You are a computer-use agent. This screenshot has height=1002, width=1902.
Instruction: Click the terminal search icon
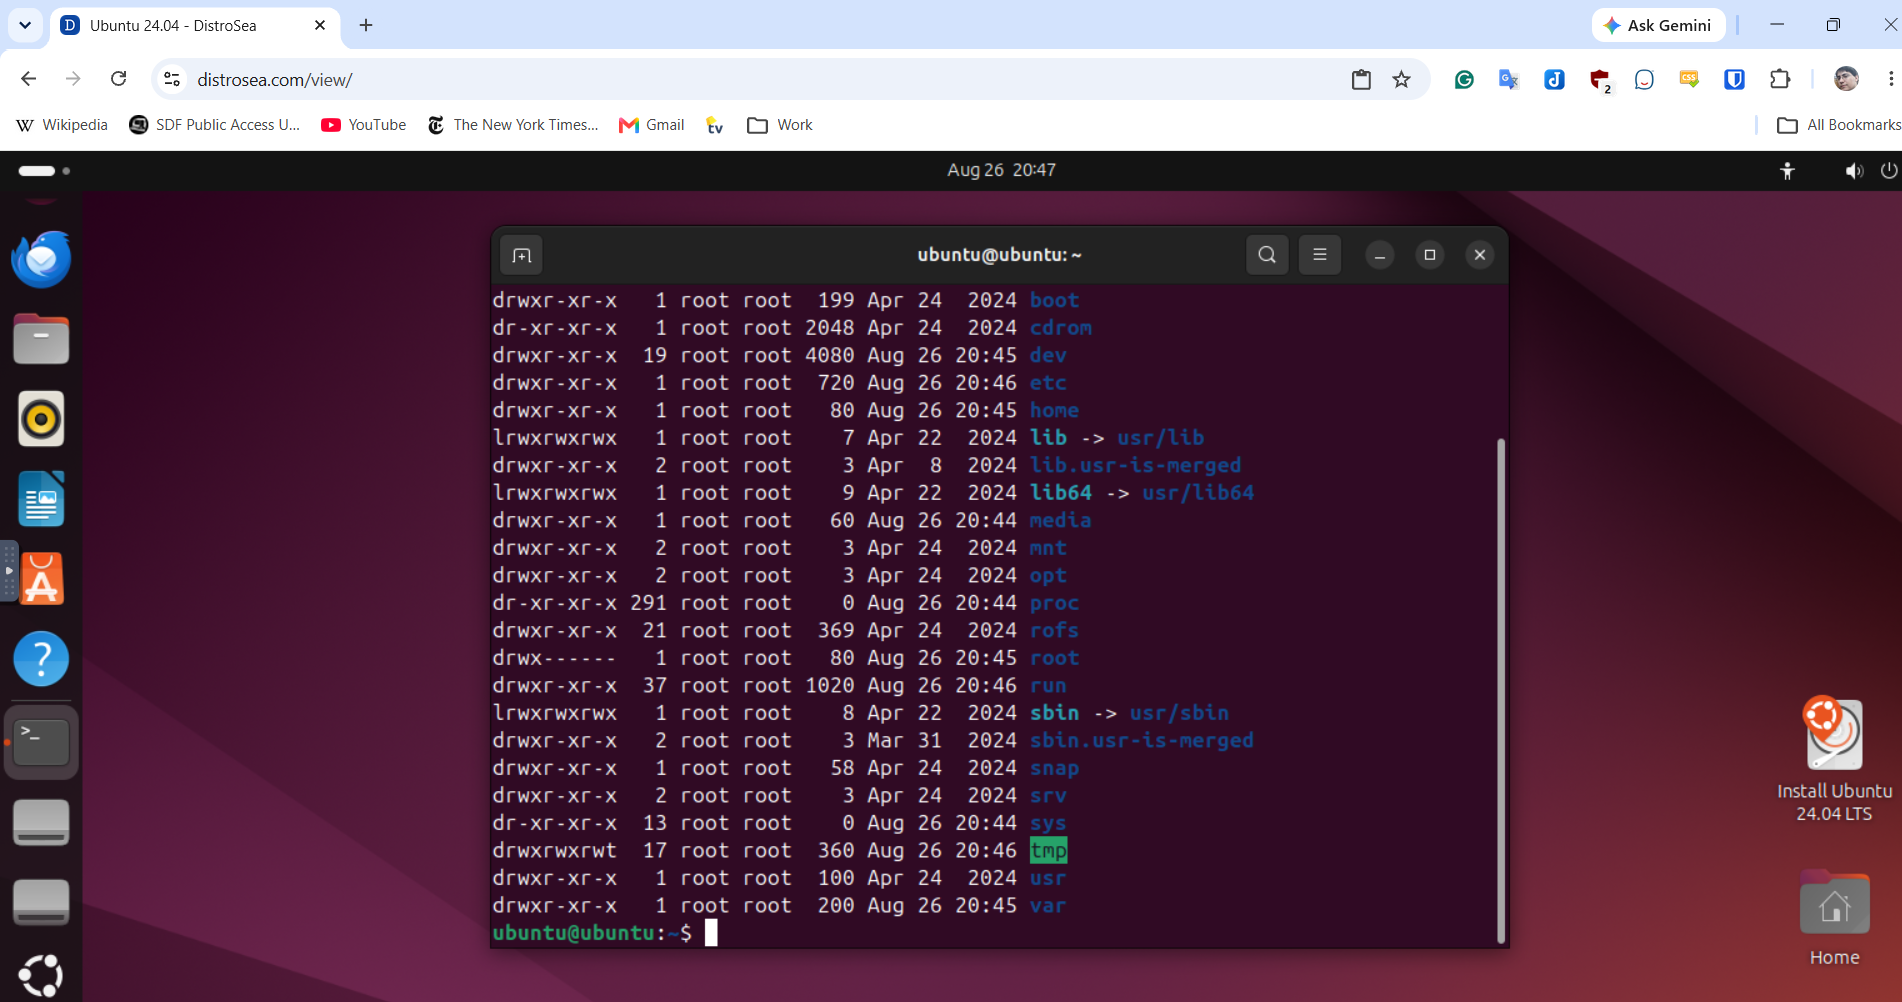[1267, 255]
